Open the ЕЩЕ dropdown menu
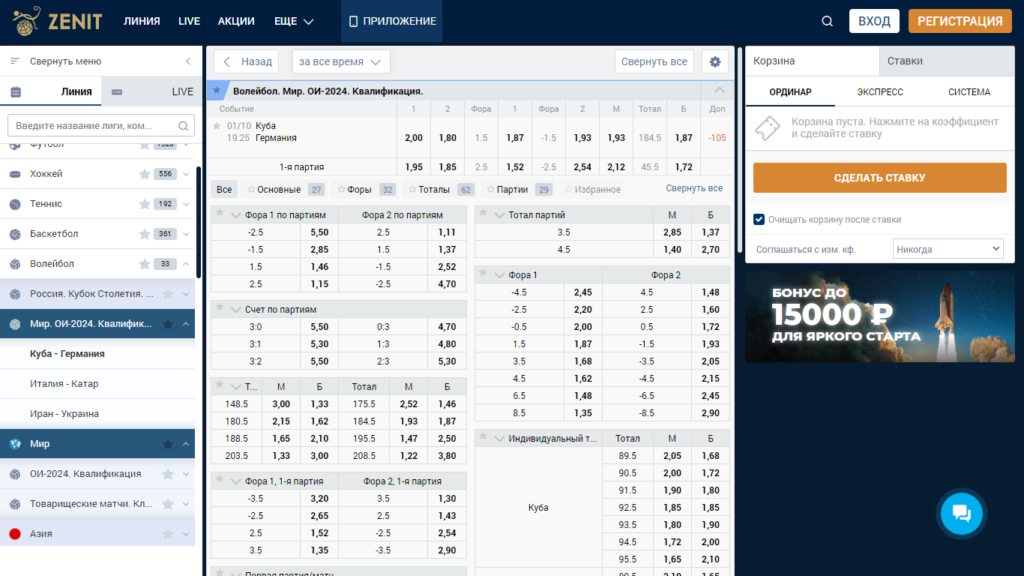1024x576 pixels. coord(294,22)
